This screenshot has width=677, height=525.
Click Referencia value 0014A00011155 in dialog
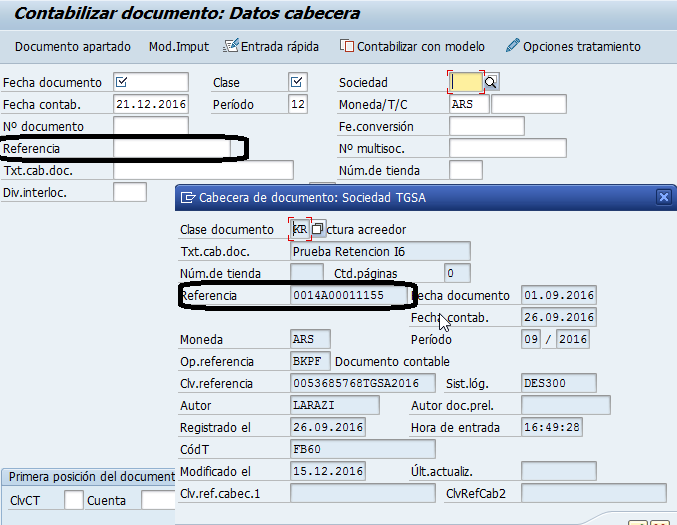350,295
